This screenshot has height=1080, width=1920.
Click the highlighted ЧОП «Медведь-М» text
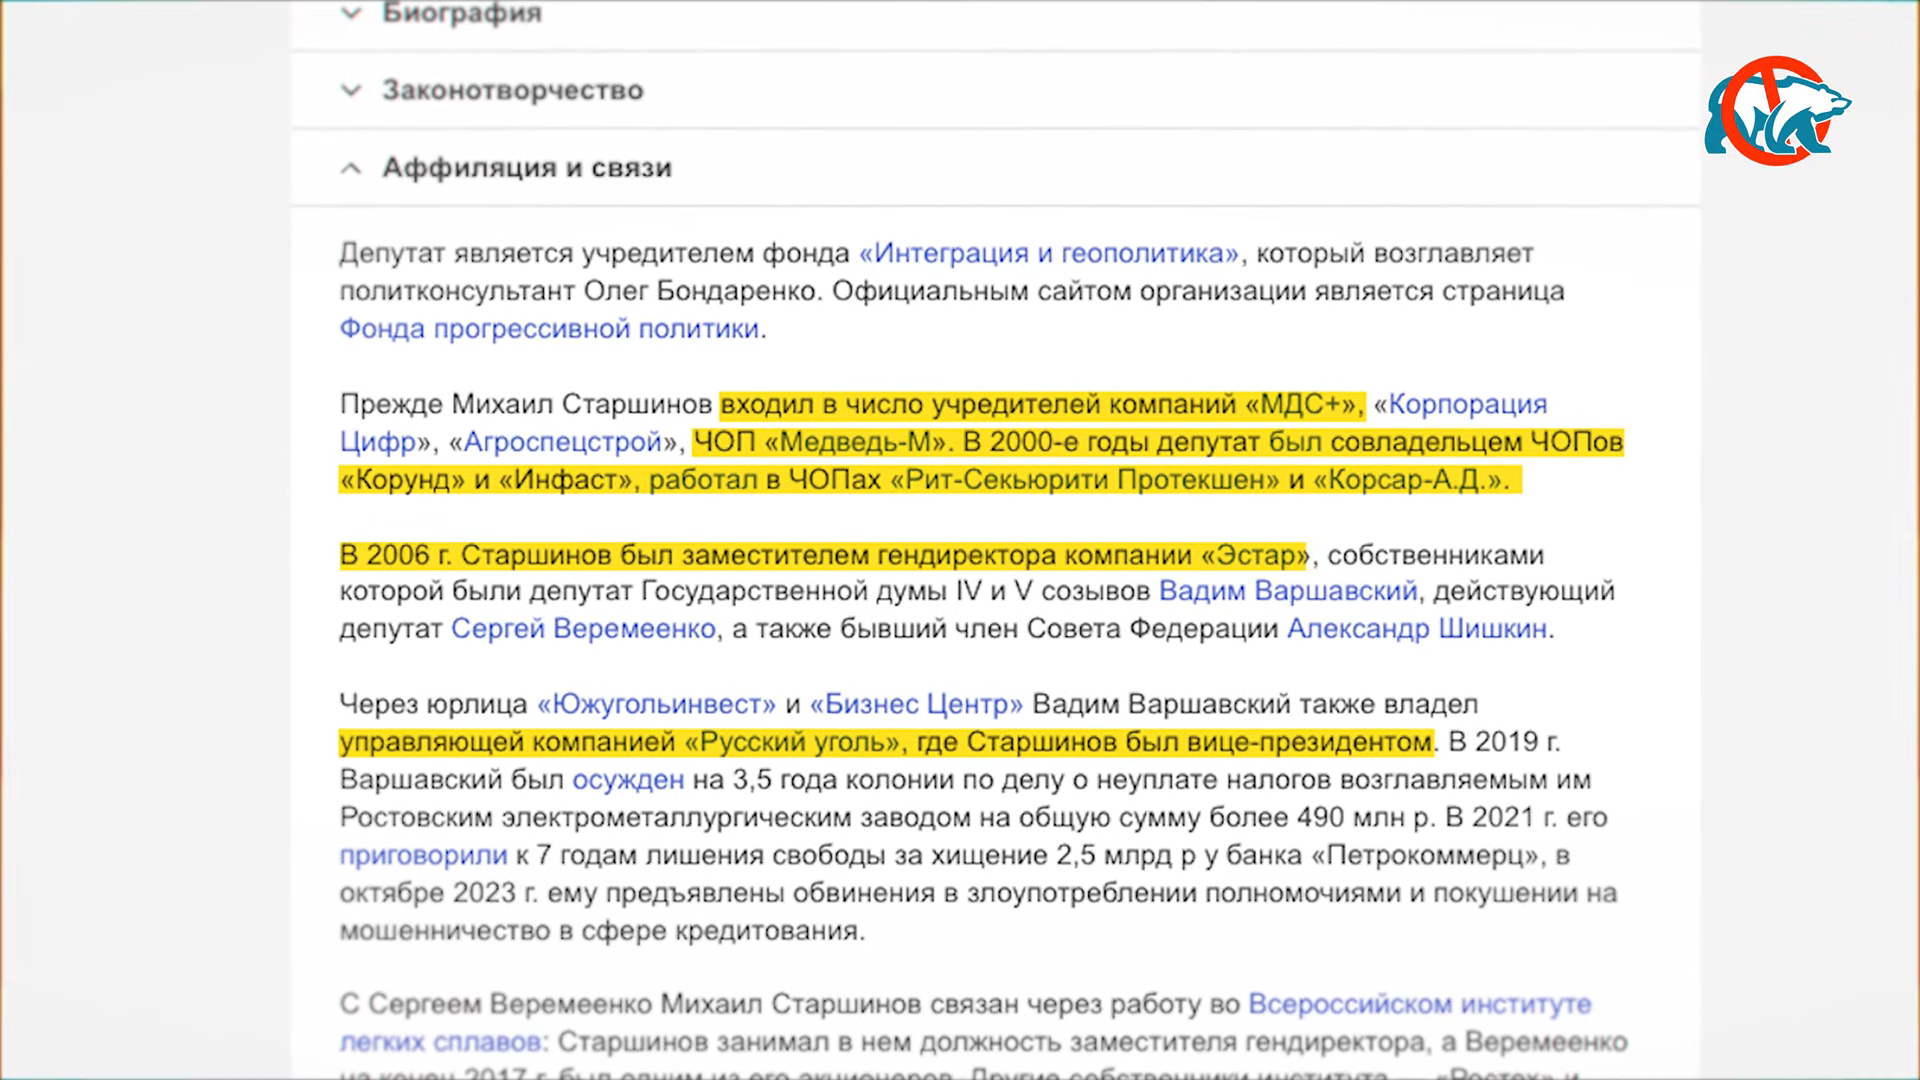pos(820,442)
